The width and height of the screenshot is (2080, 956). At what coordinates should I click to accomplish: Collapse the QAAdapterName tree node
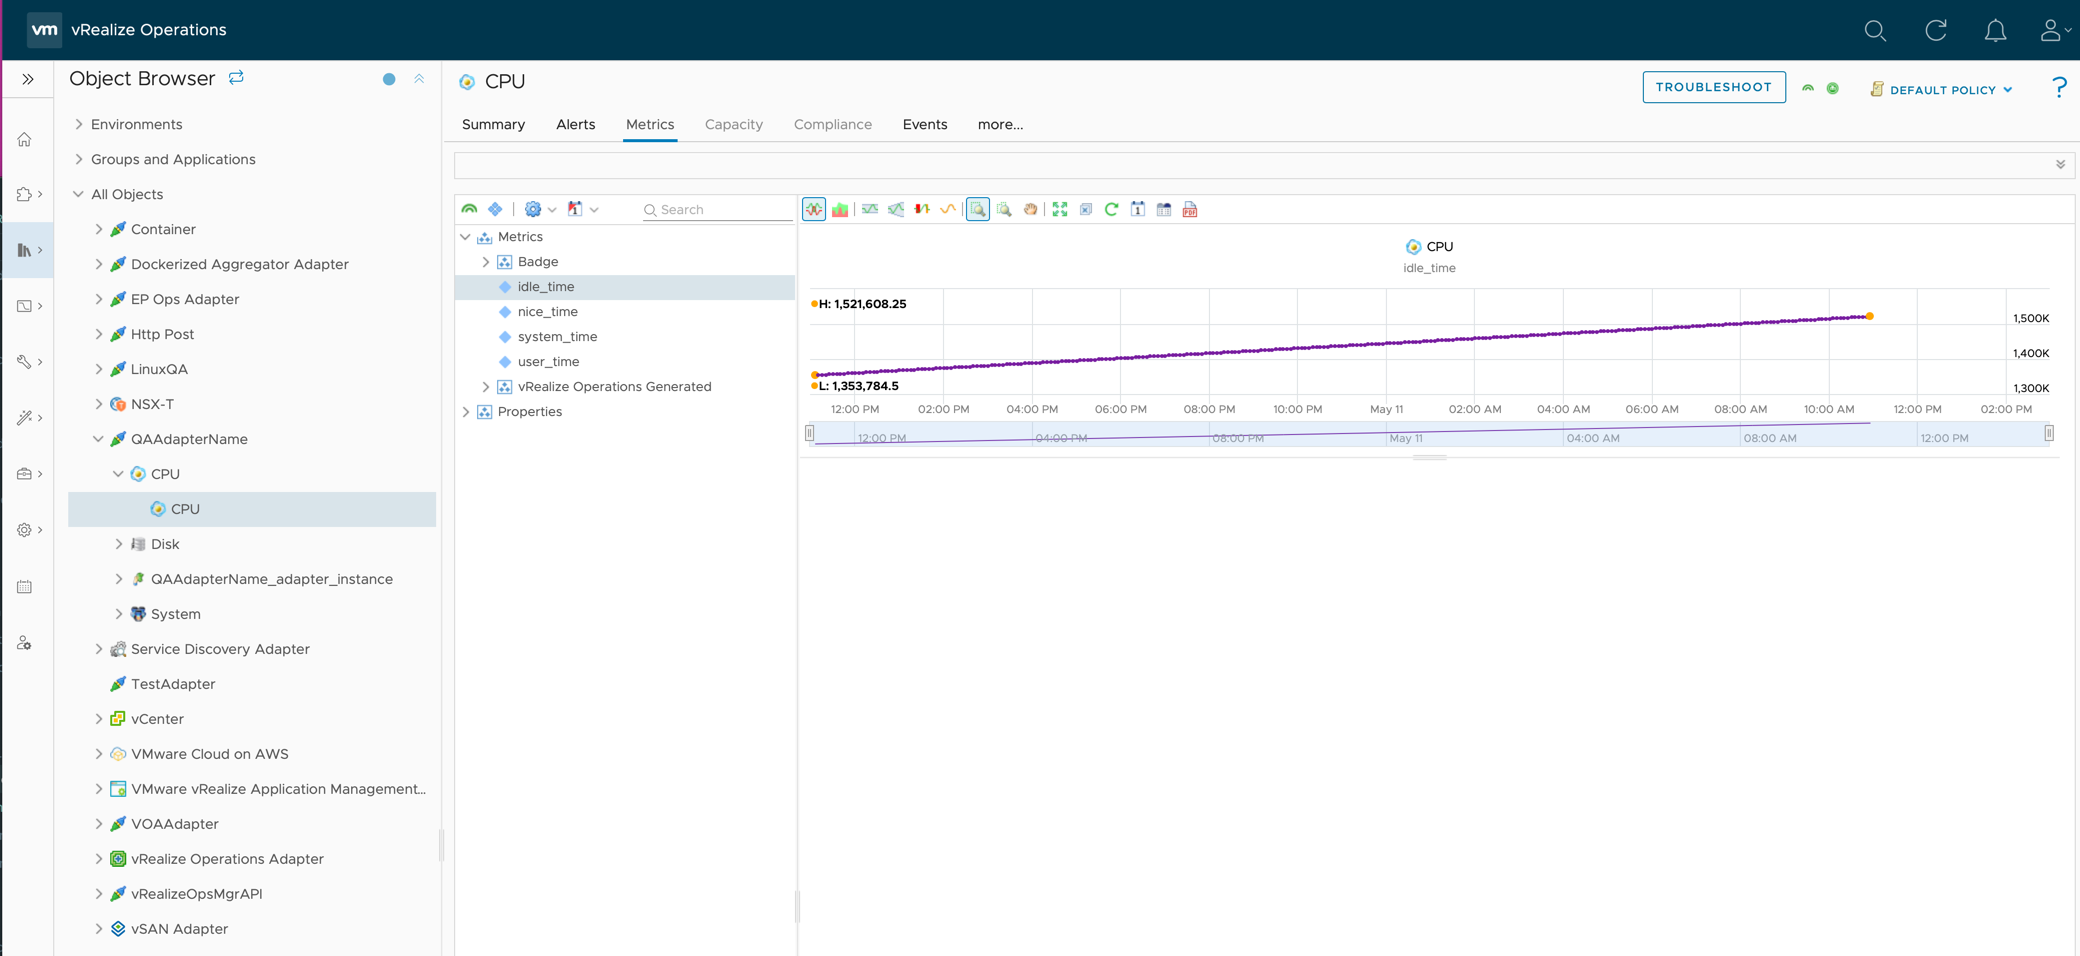tap(98, 439)
